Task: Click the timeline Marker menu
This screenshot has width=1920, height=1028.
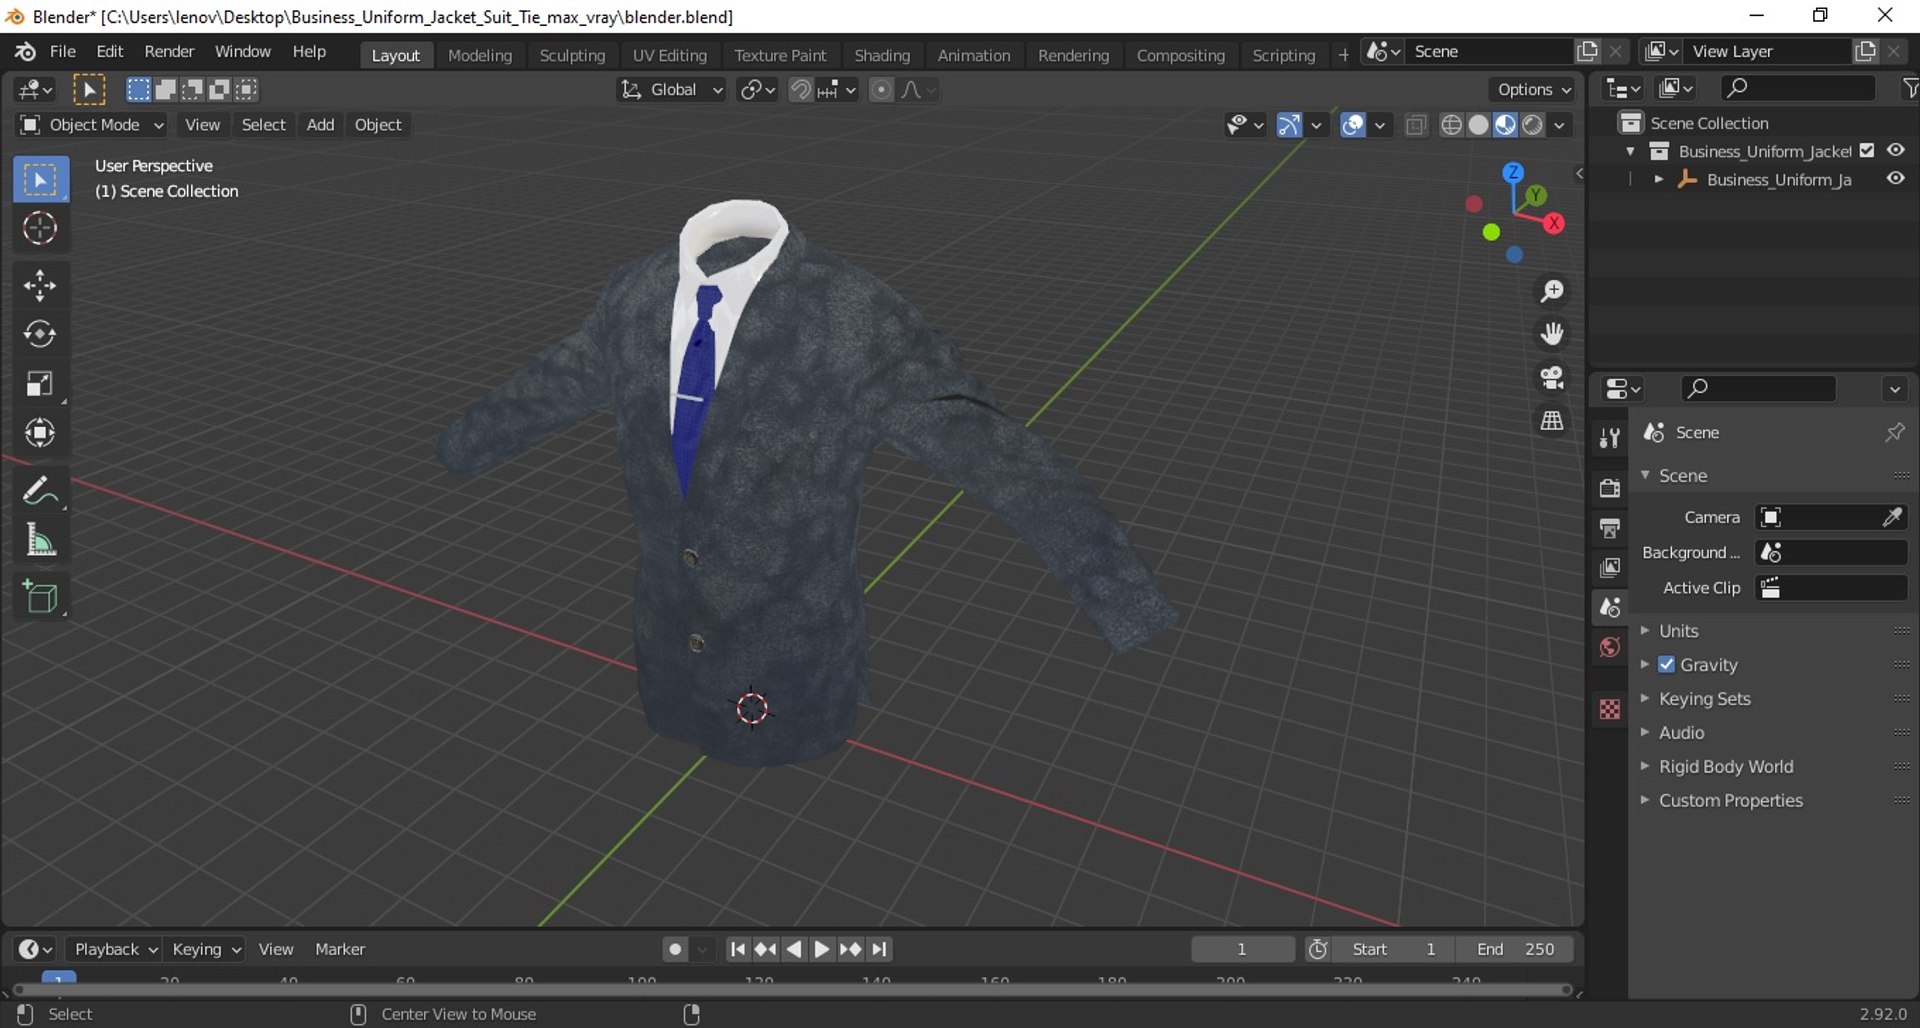Action: [340, 949]
